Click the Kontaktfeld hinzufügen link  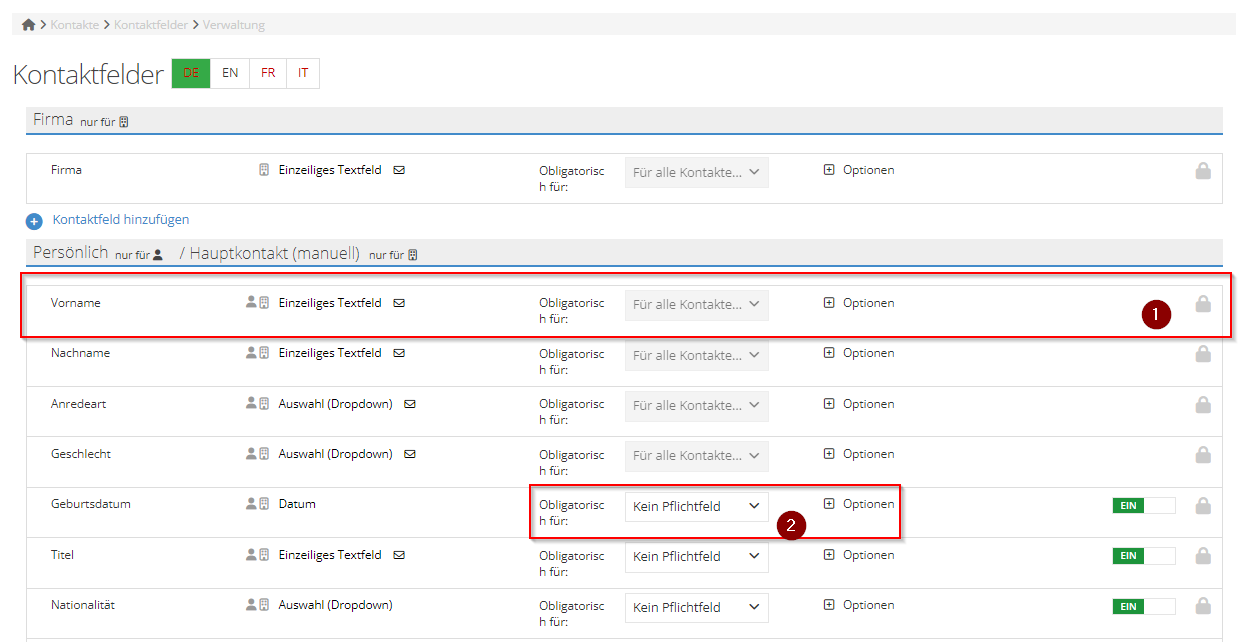[121, 220]
